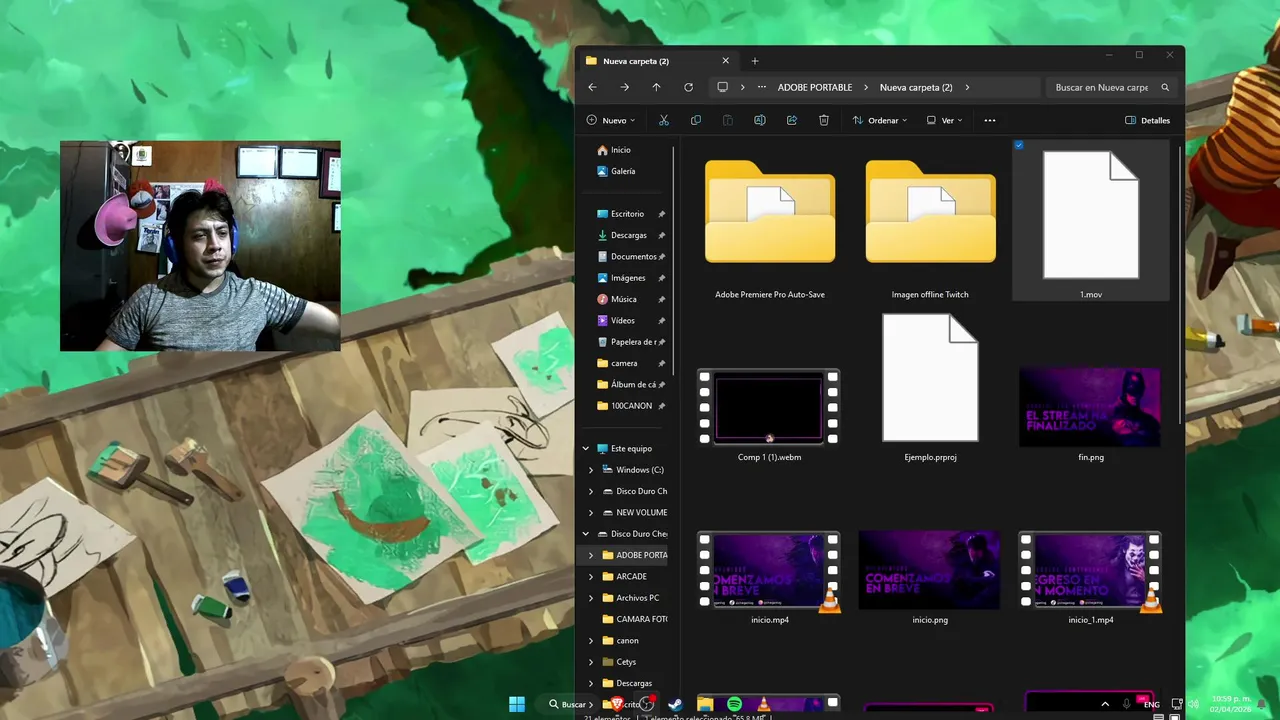
Task: Click the microphone tray icon
Action: (x=1127, y=704)
